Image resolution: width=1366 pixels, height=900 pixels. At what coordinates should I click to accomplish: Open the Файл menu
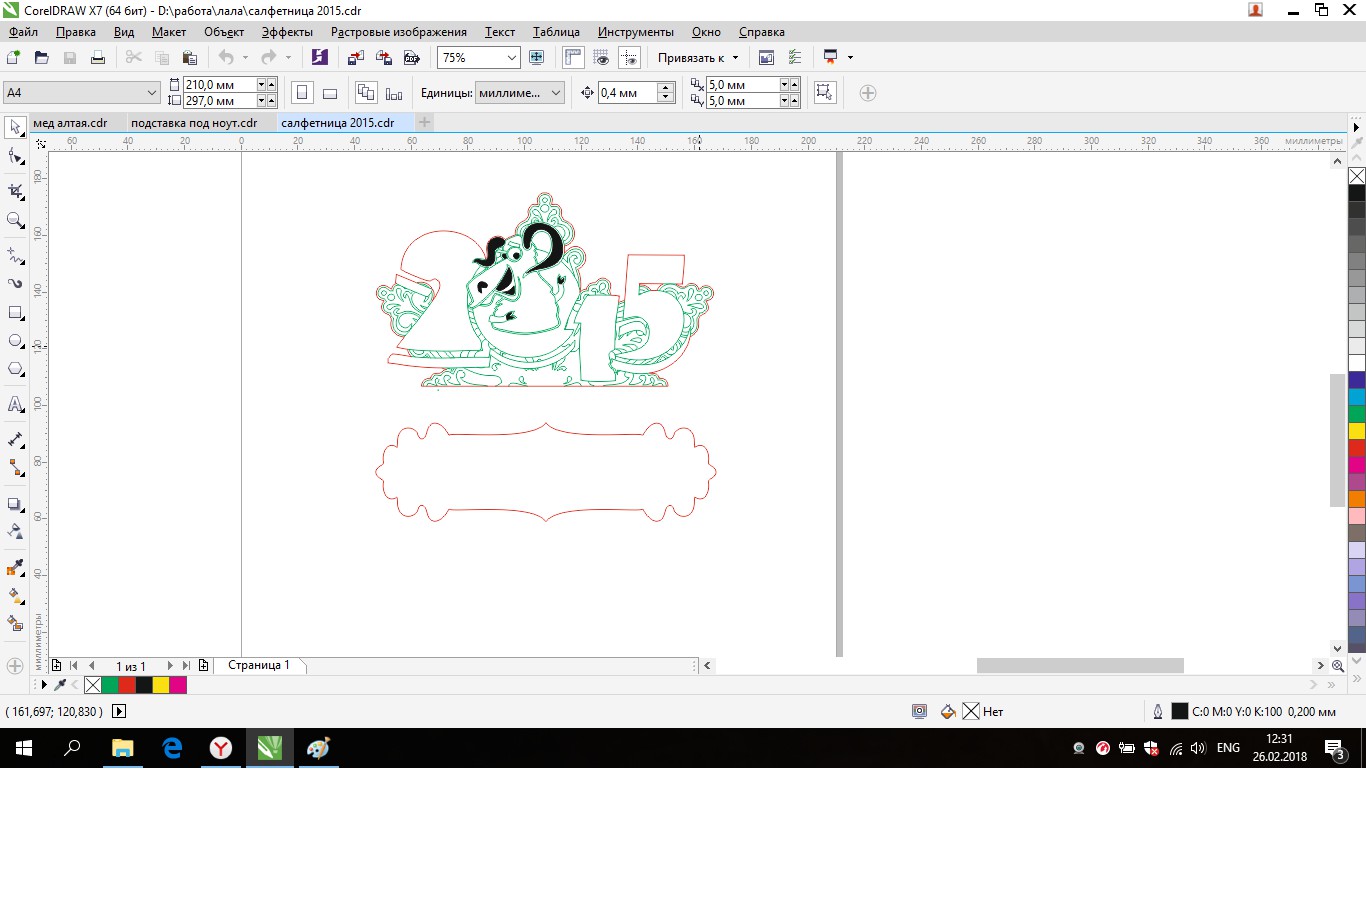(22, 32)
